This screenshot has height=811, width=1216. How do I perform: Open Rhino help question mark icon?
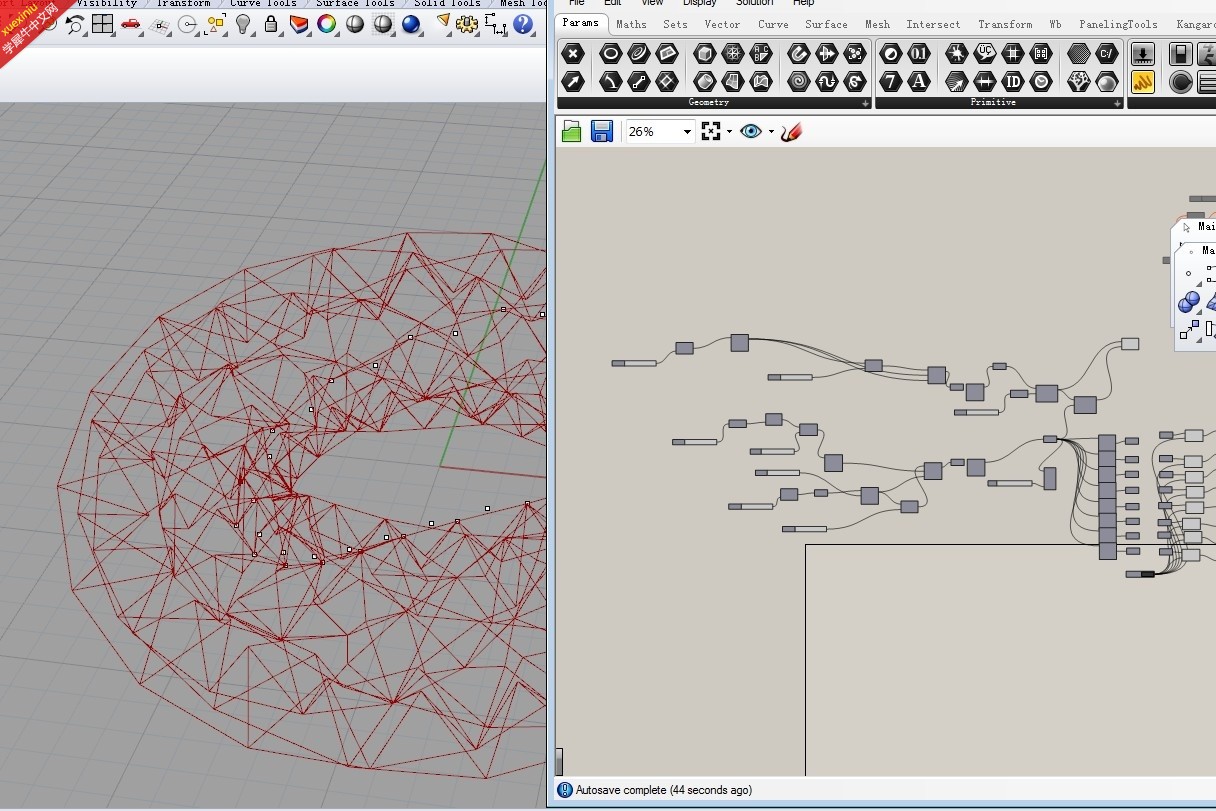pos(523,24)
